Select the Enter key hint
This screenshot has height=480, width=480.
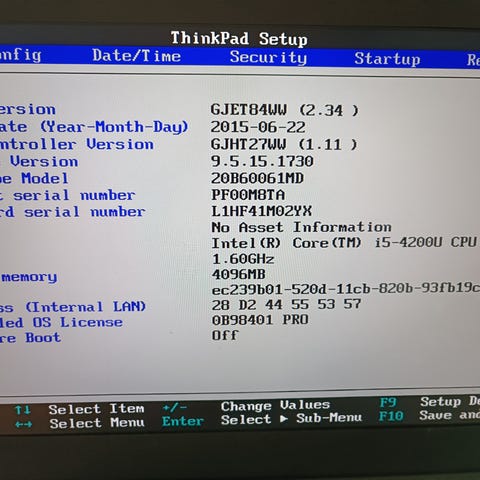coord(183,421)
